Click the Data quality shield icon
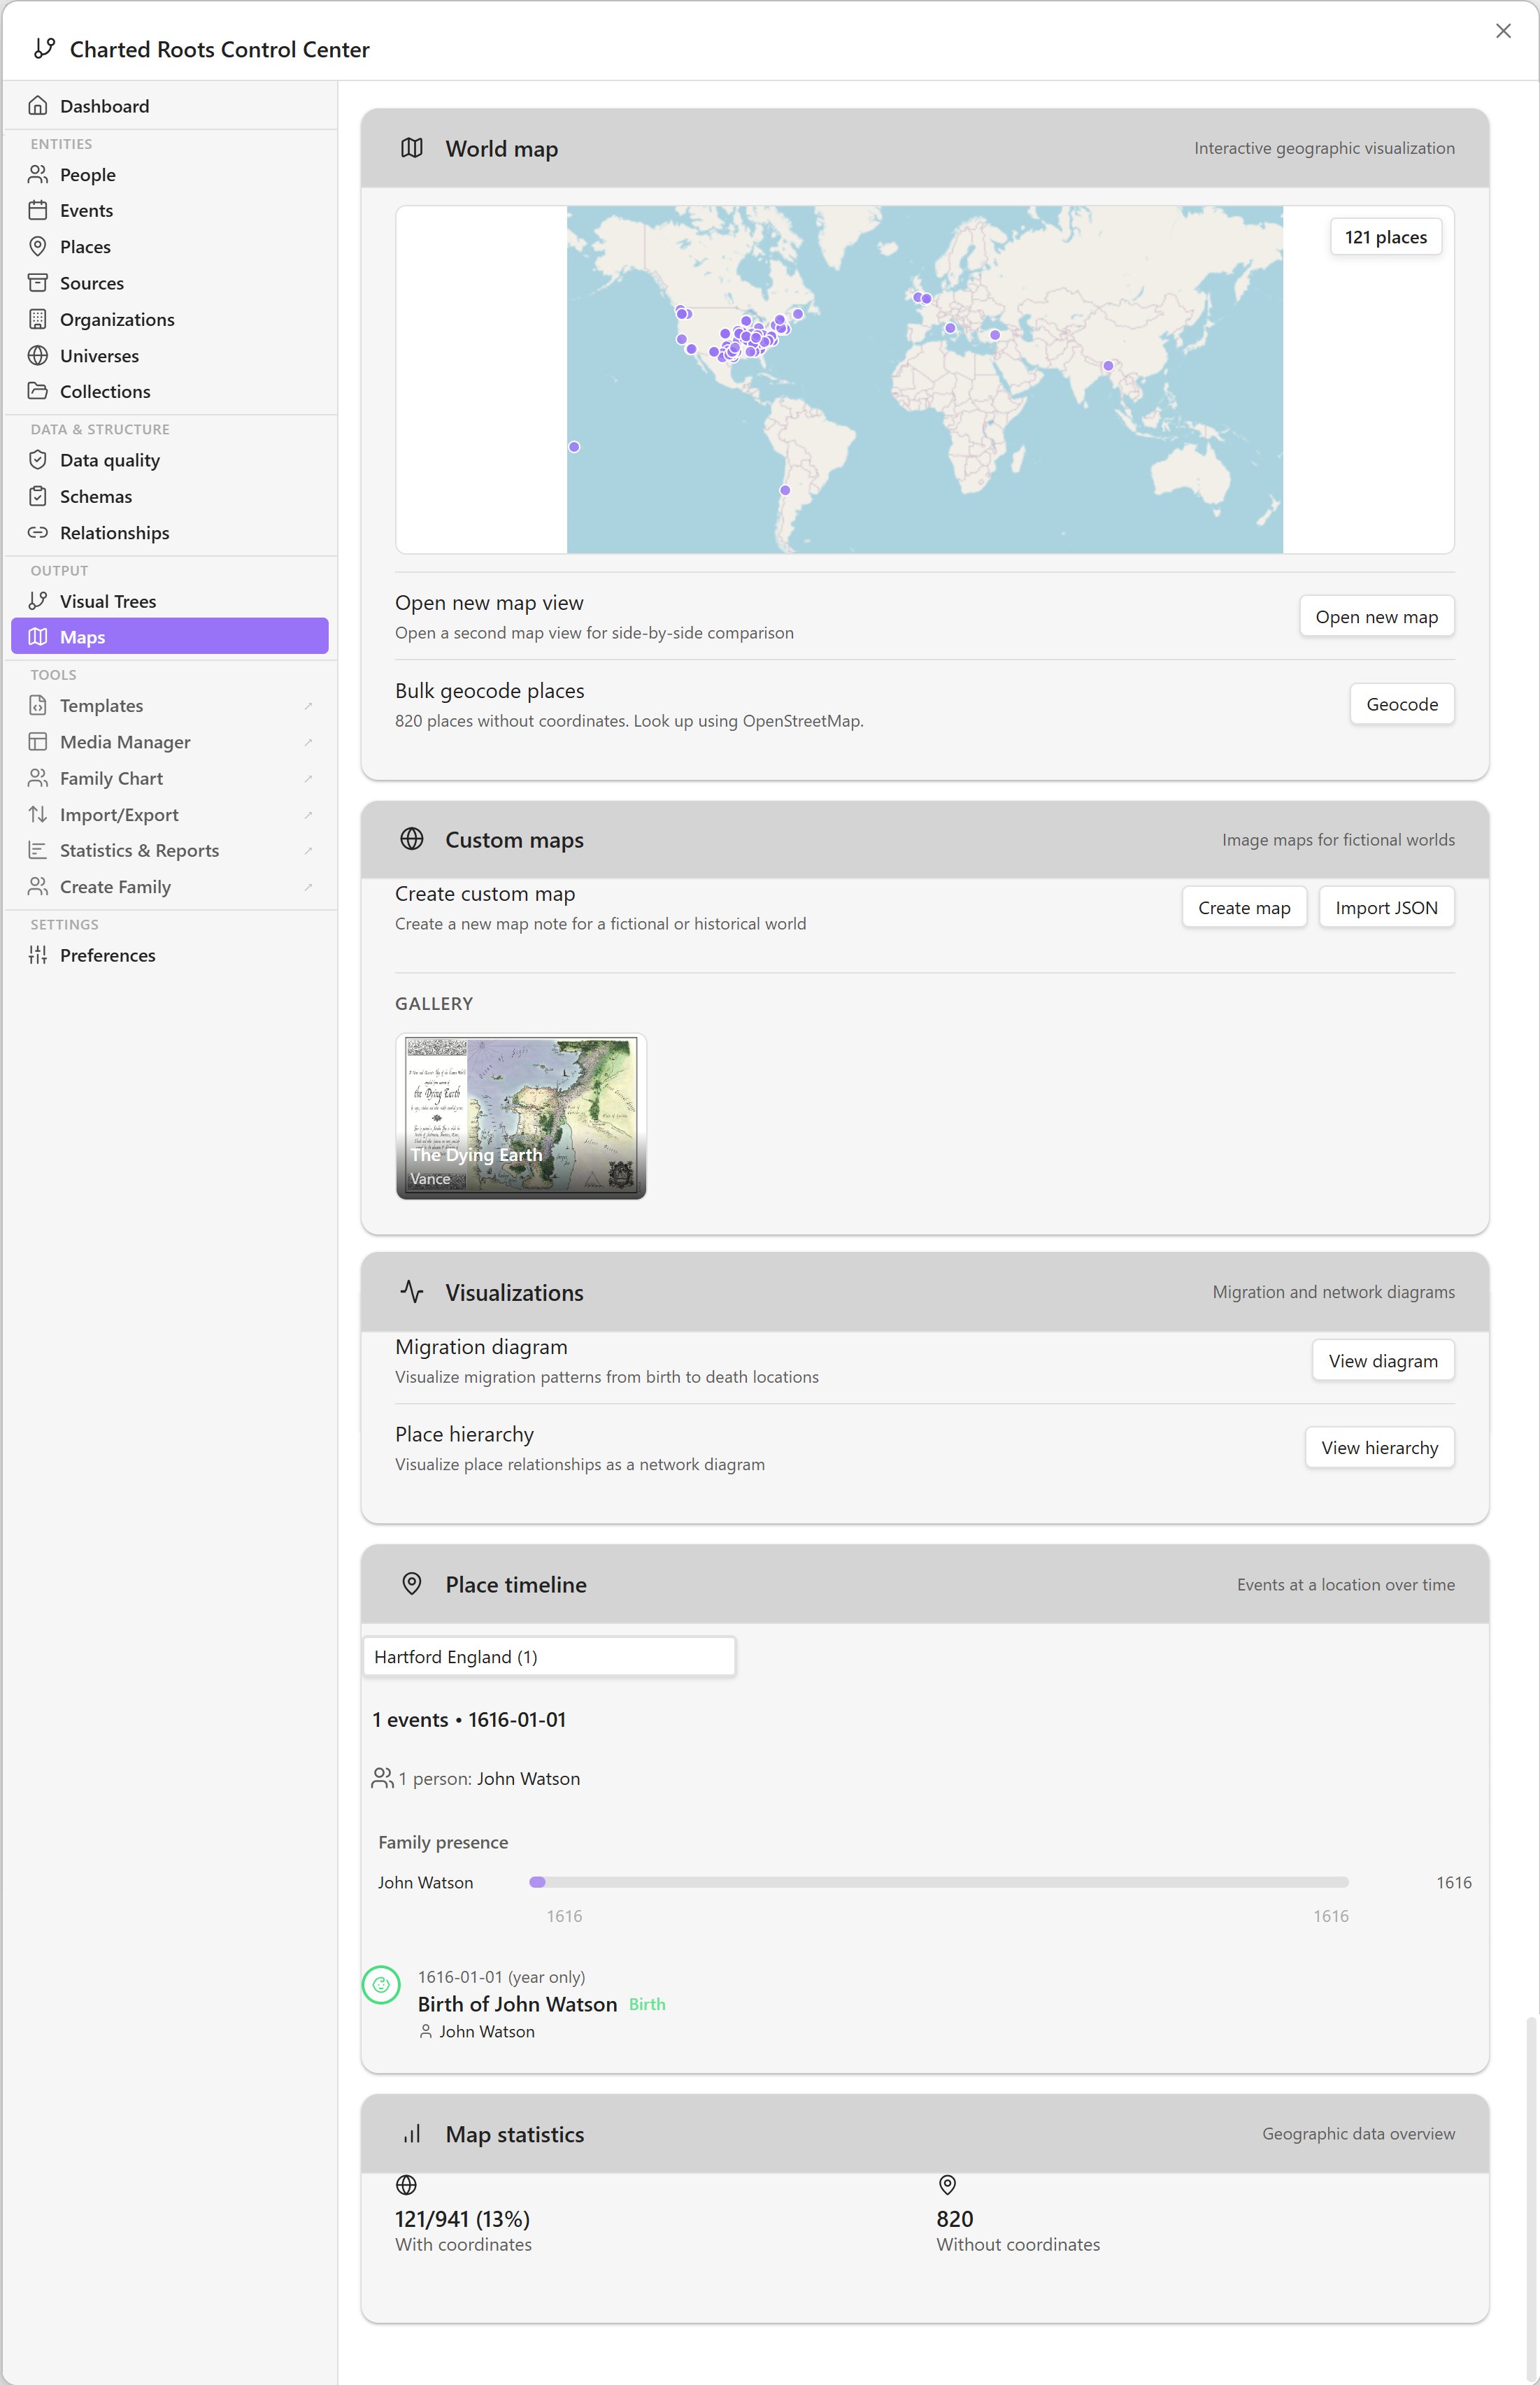 pyautogui.click(x=38, y=460)
